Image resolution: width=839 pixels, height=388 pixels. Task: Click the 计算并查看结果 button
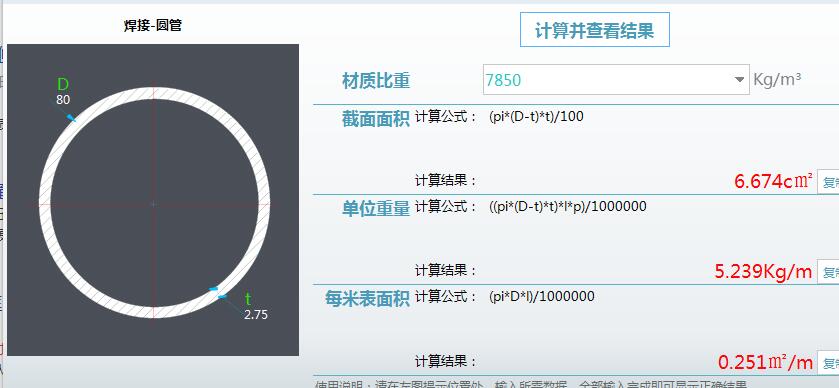click(x=594, y=30)
